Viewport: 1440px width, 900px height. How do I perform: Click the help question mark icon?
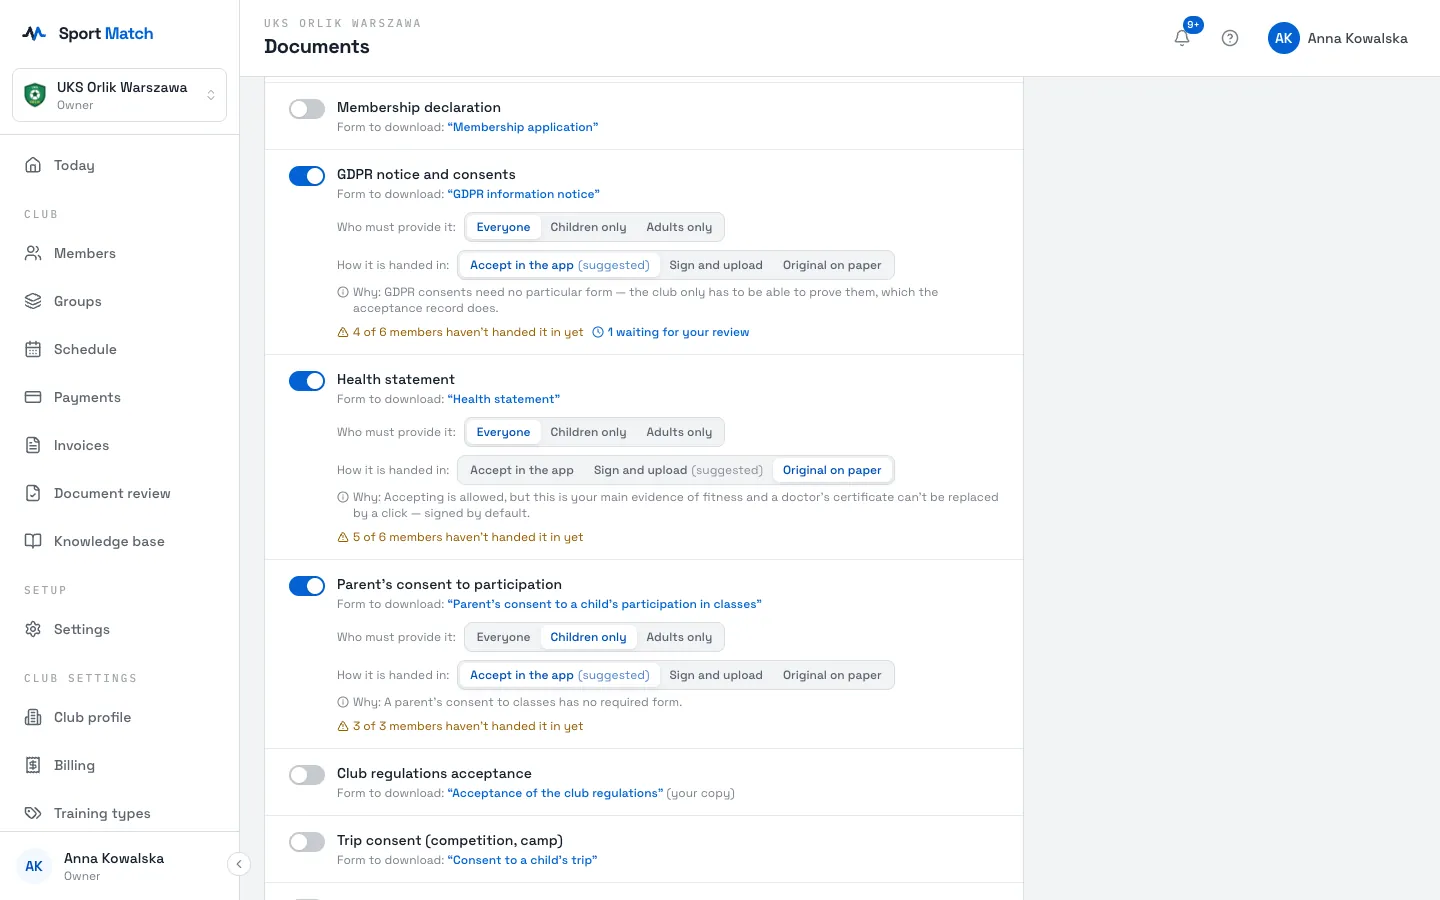[x=1230, y=38]
